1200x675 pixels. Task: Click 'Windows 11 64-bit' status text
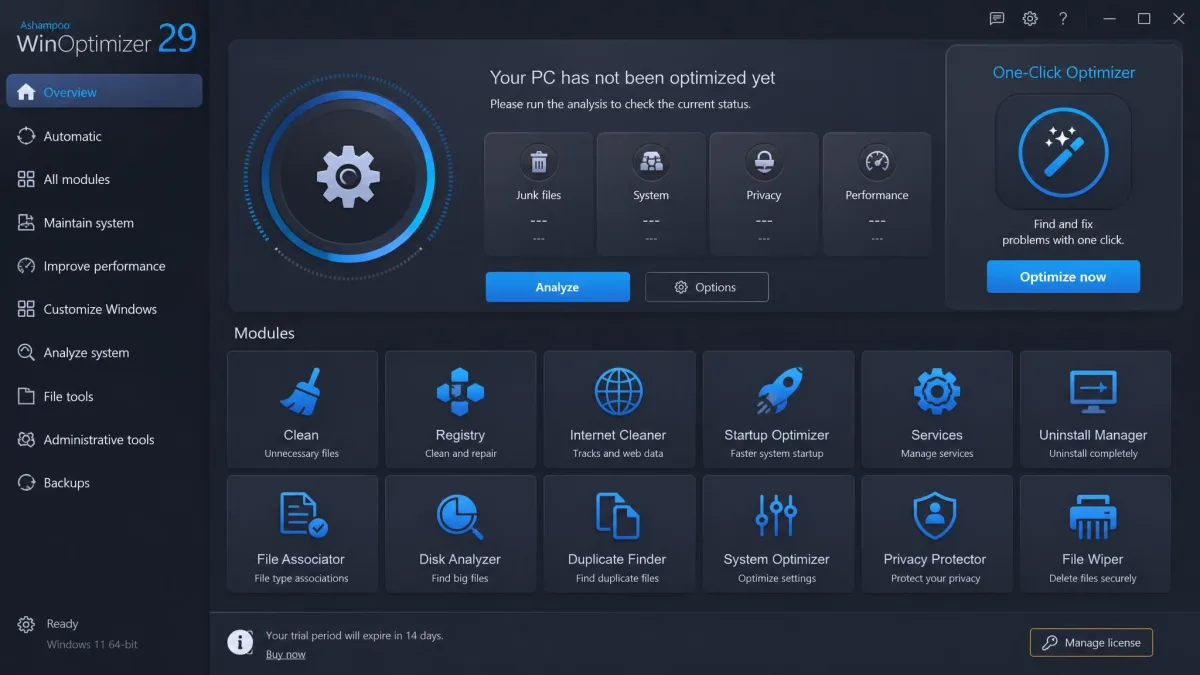pyautogui.click(x=92, y=645)
